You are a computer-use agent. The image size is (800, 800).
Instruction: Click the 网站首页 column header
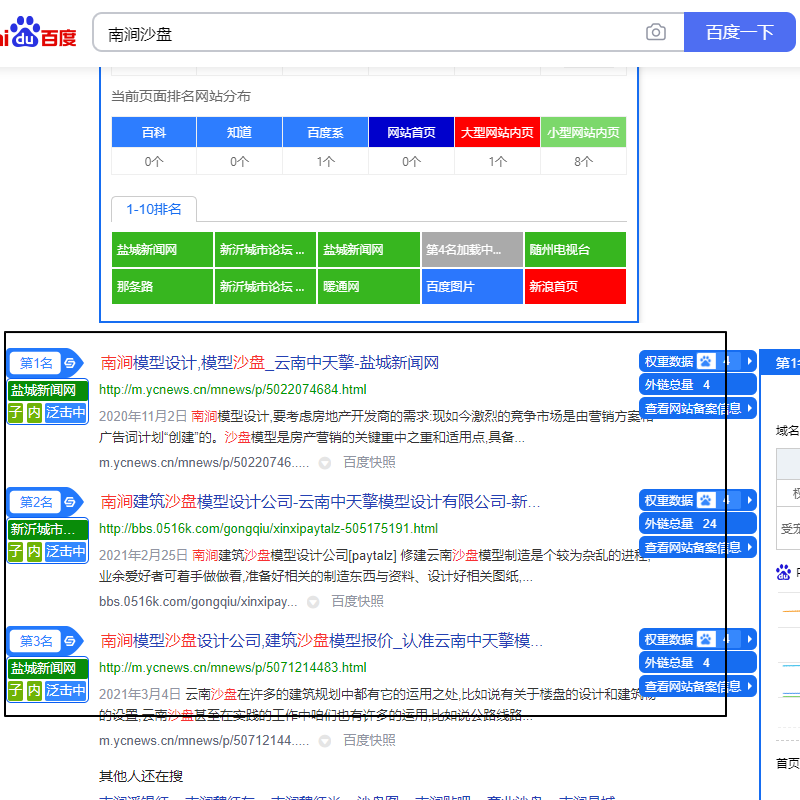[x=411, y=133]
